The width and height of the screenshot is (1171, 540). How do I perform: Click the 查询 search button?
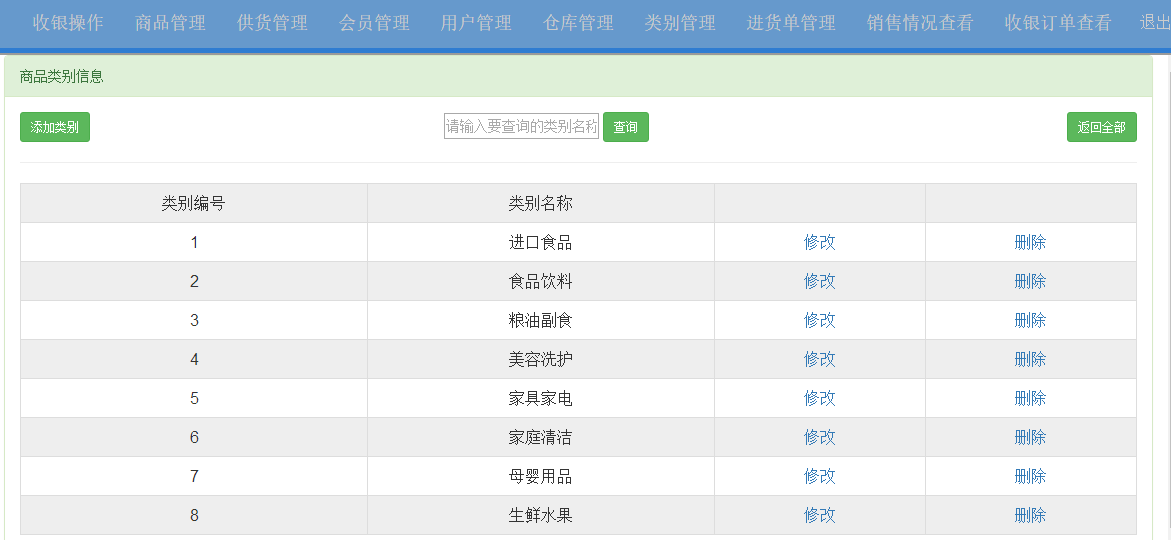[626, 127]
